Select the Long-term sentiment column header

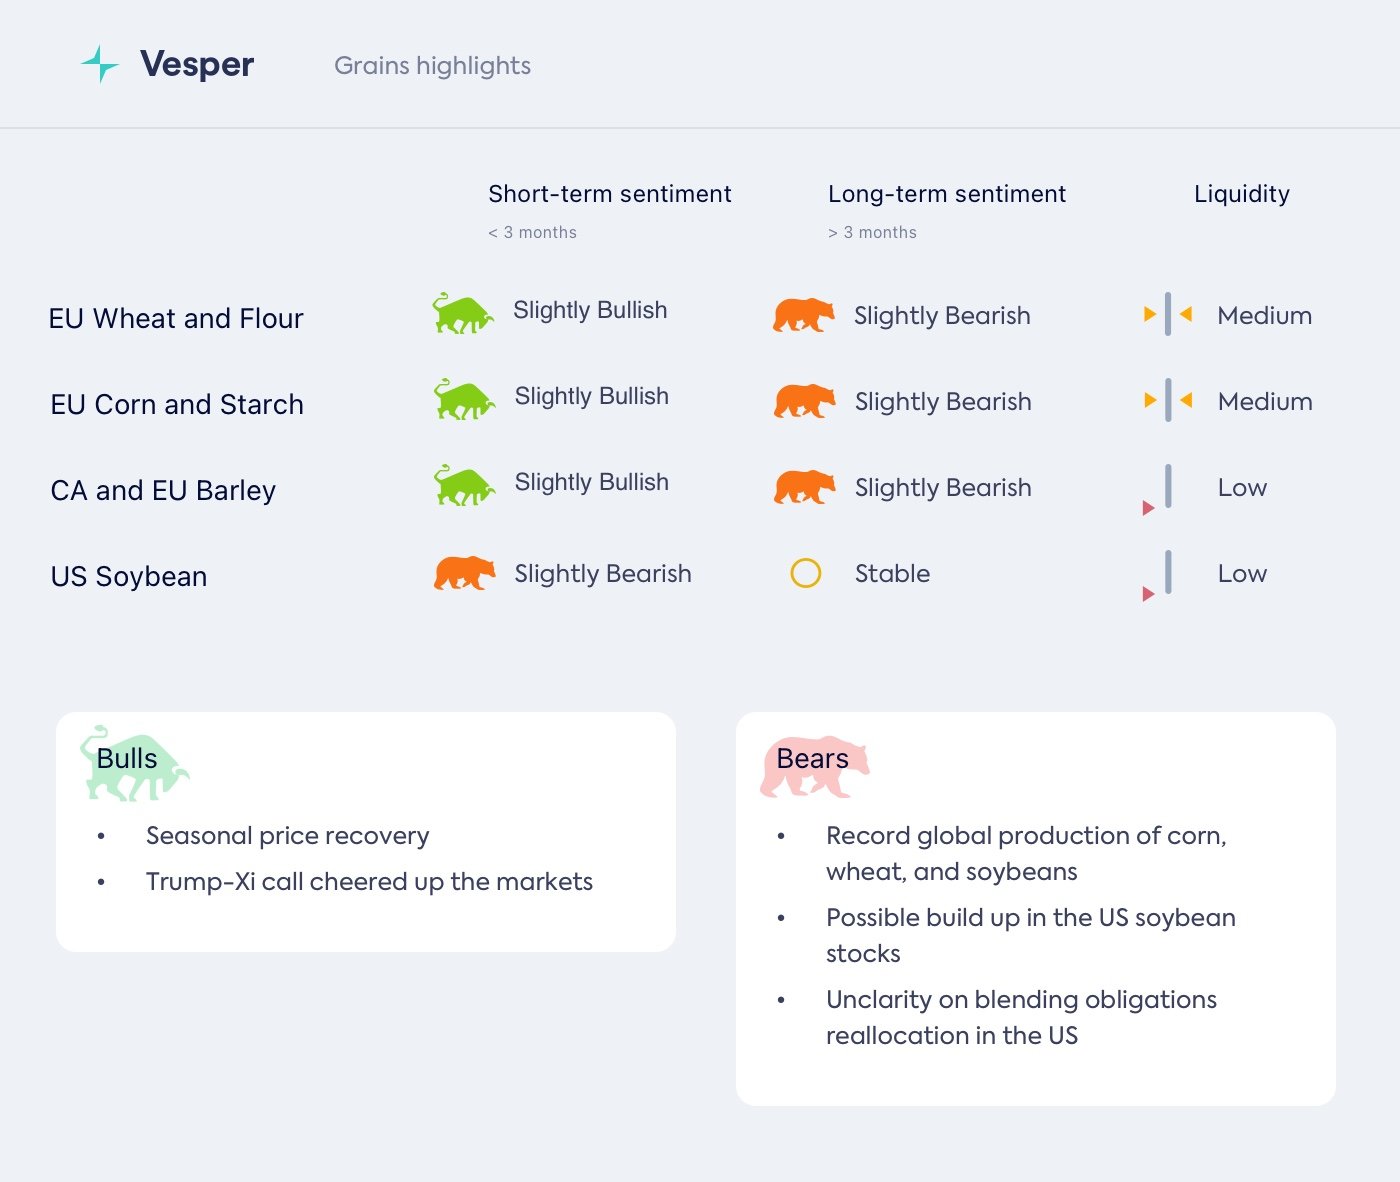click(x=946, y=194)
